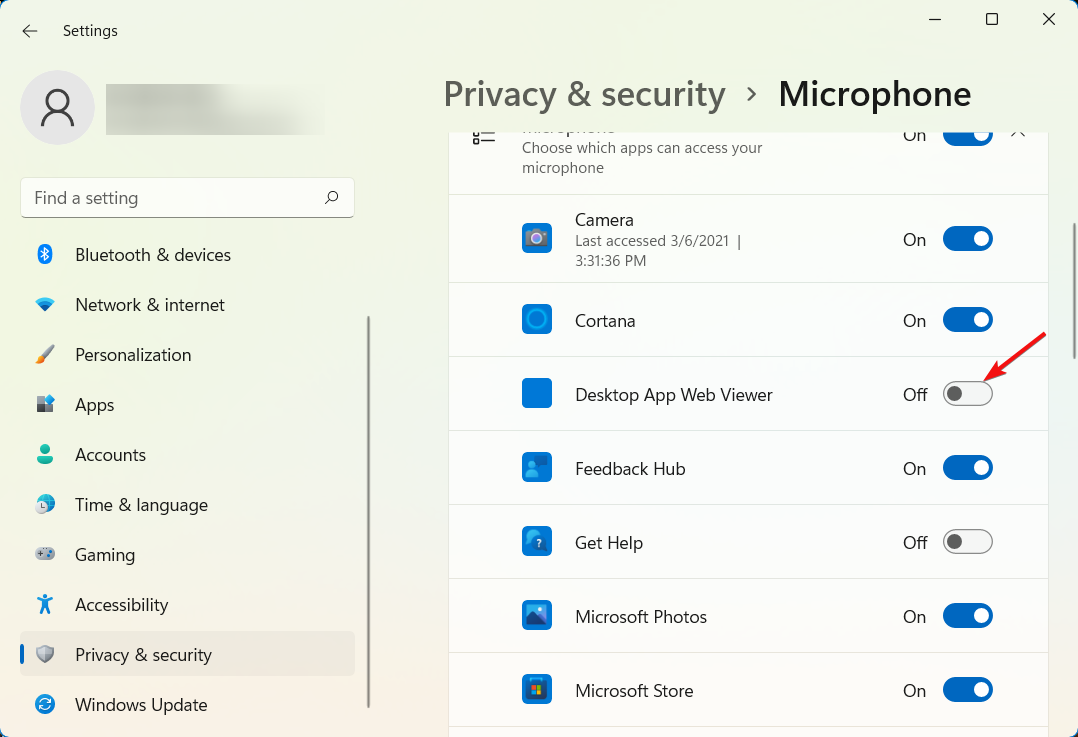Open Accessibility settings
Viewport: 1078px width, 737px height.
coord(188,604)
